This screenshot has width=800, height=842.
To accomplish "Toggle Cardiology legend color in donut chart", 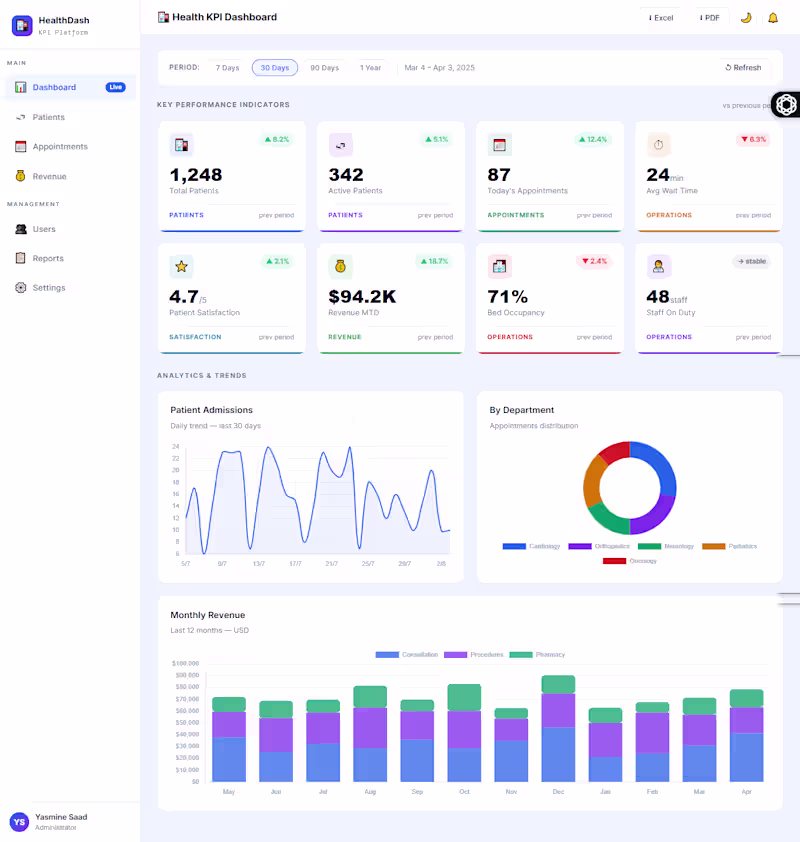I will tap(514, 546).
